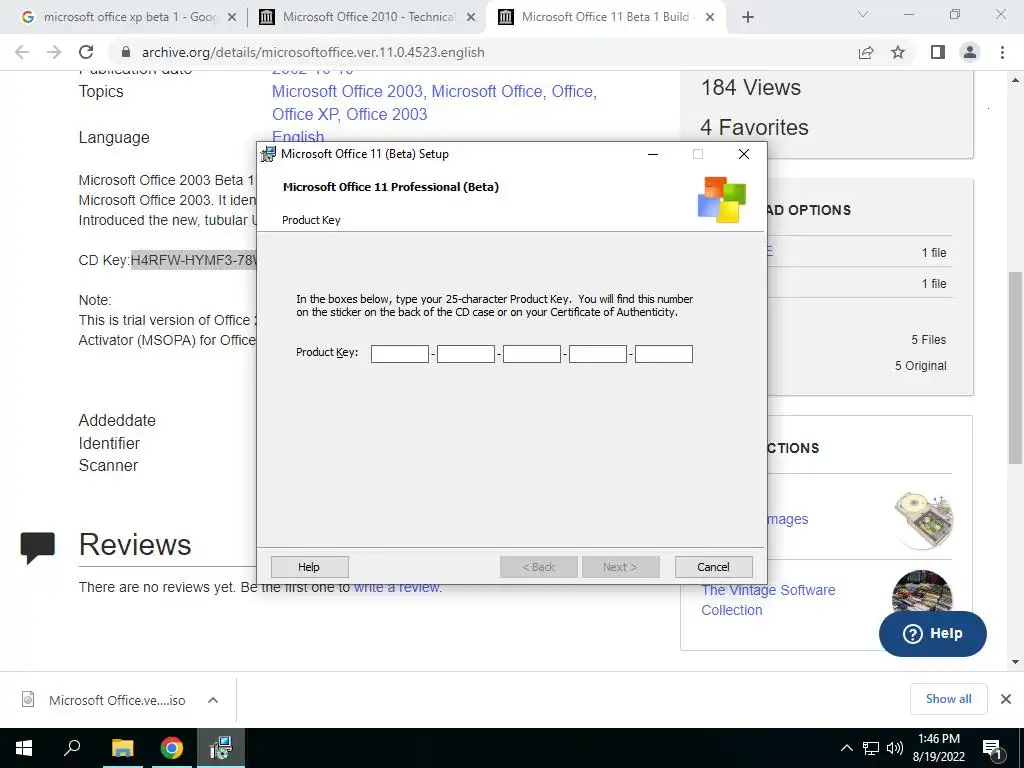This screenshot has height=768, width=1024.
Task: Close the Office 2010 Technical tab
Action: (471, 18)
